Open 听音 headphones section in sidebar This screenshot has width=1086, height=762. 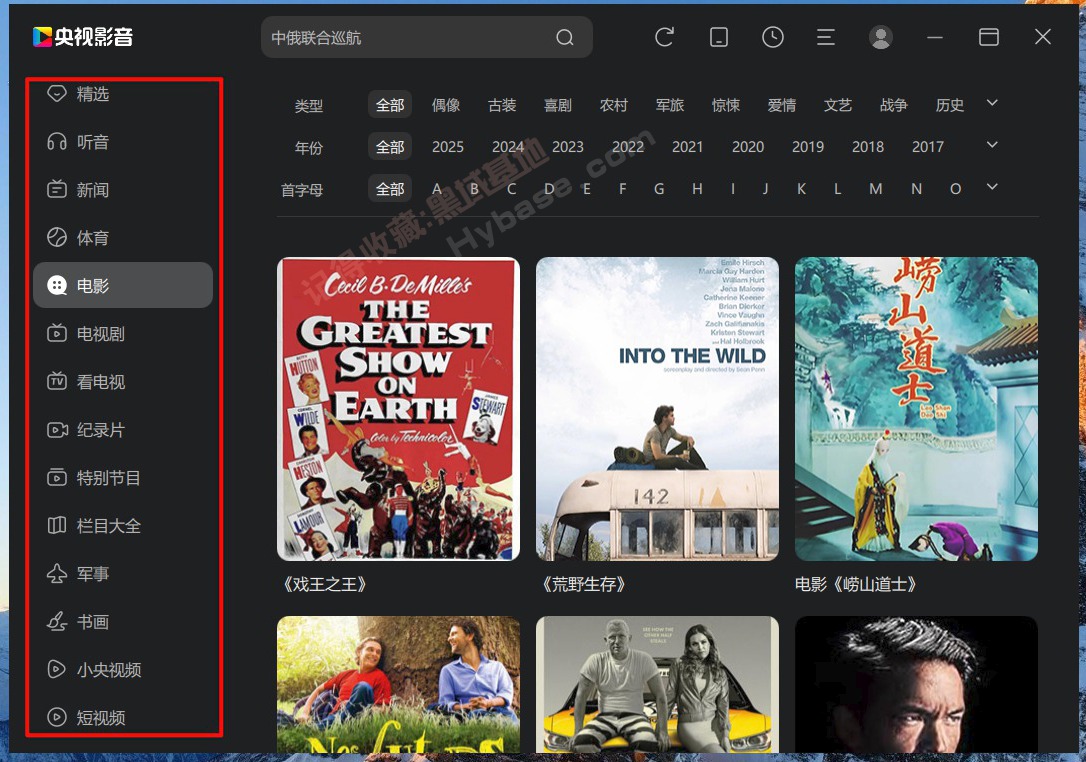pyautogui.click(x=92, y=142)
